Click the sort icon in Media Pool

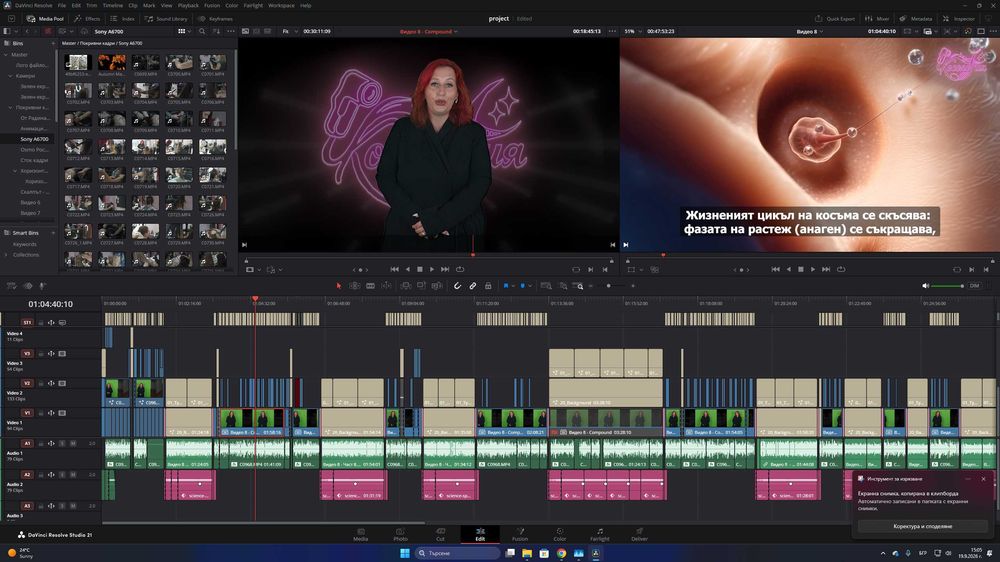[217, 31]
